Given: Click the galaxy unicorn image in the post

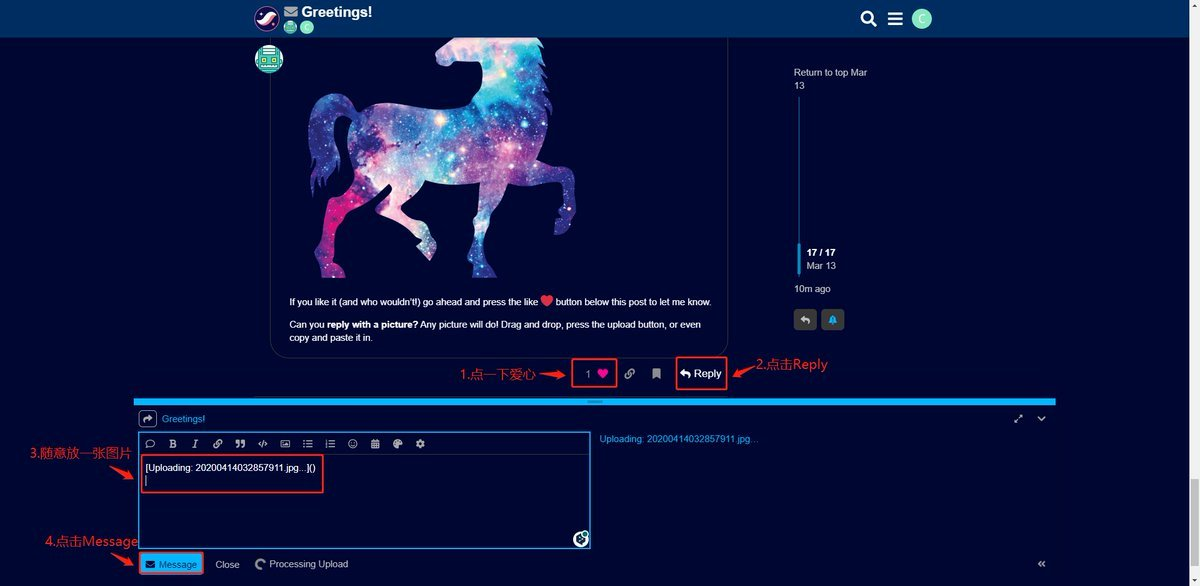Looking at the screenshot, I should point(442,158).
